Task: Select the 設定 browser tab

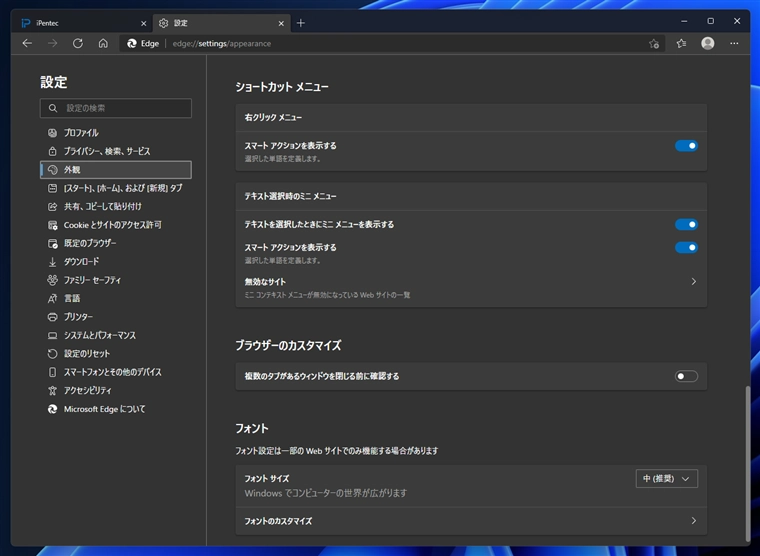Action: tap(222, 23)
